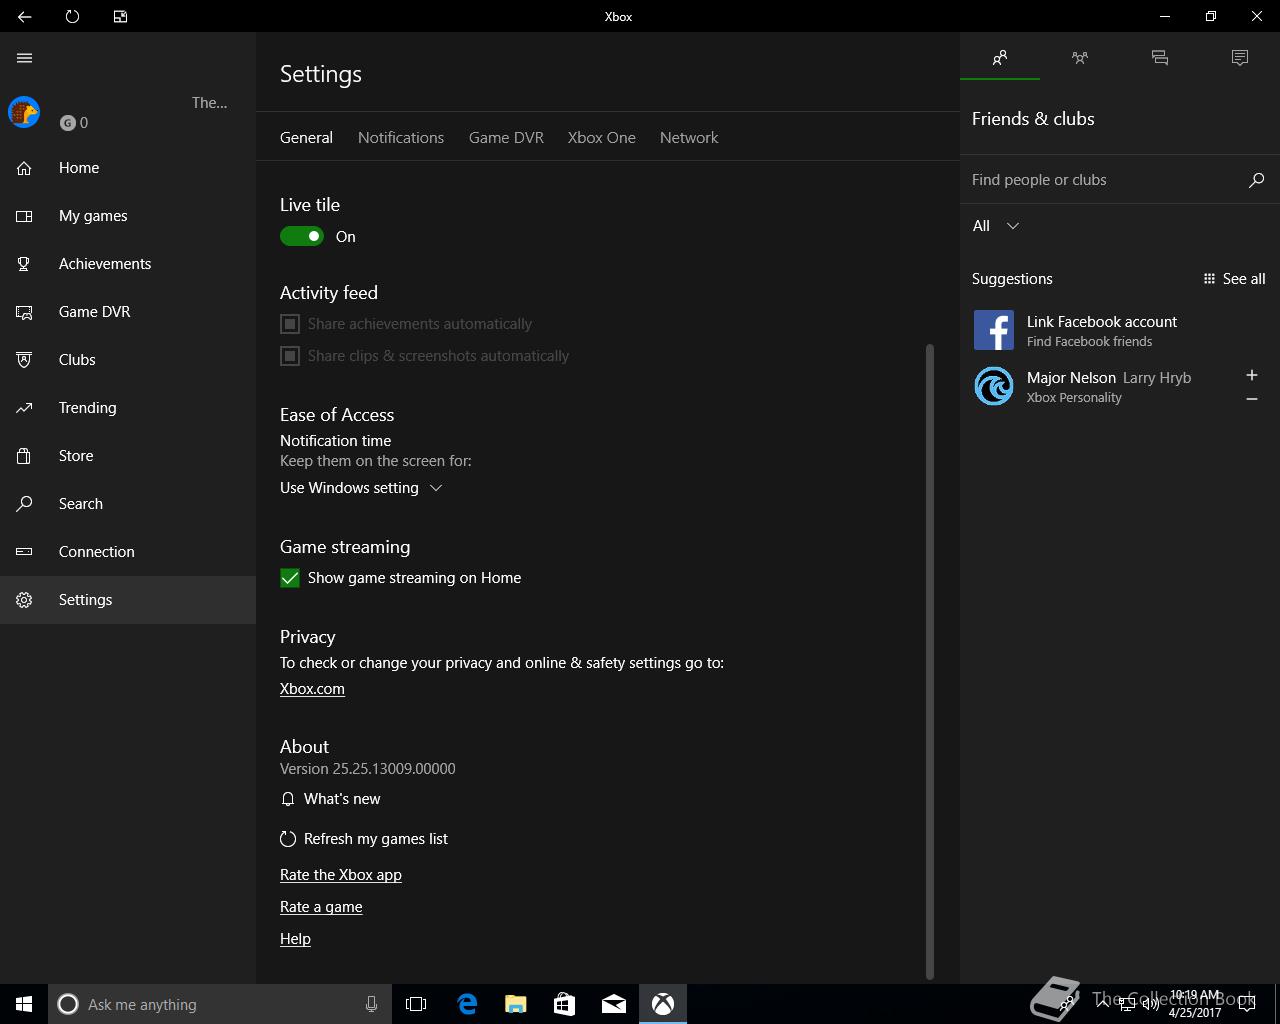Click See all suggestions
Screen dimensions: 1280x1024
click(x=1234, y=279)
